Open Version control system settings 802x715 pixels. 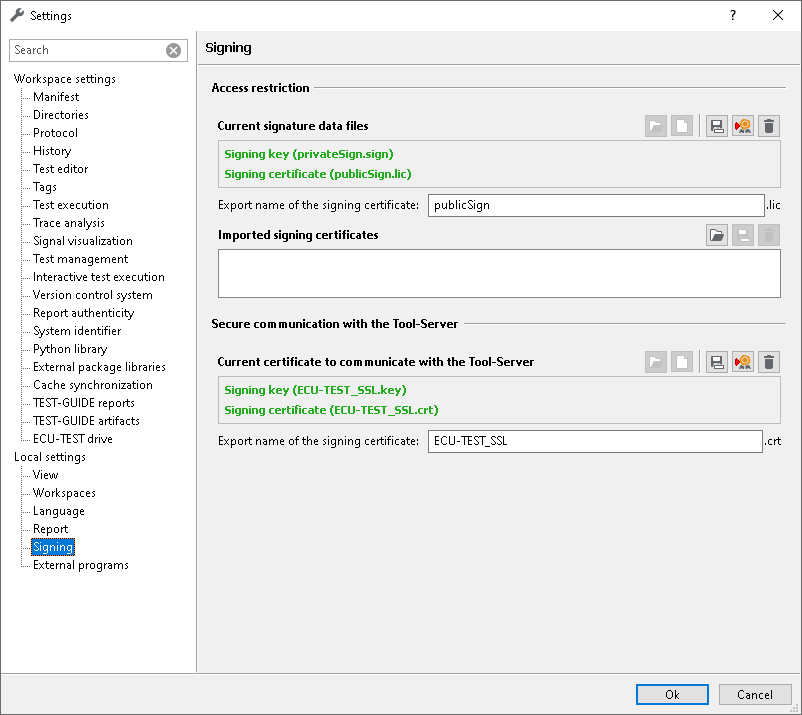click(93, 295)
